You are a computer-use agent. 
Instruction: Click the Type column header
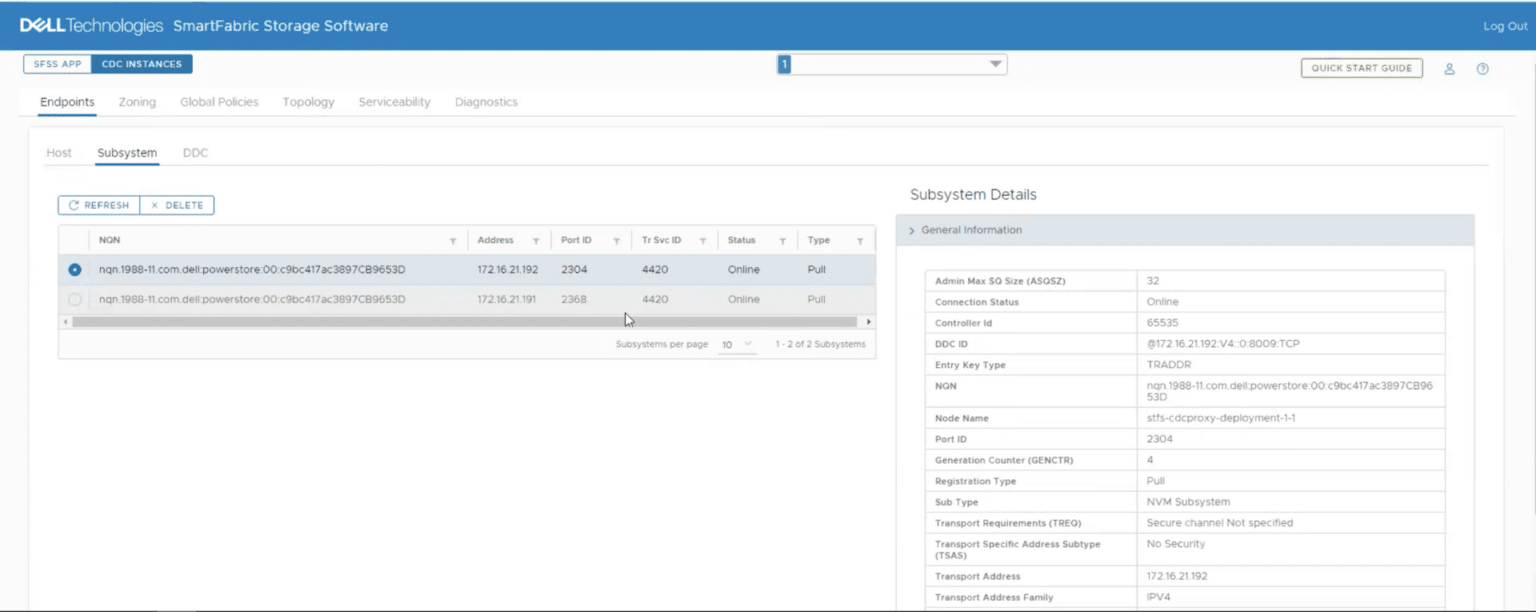click(x=818, y=240)
